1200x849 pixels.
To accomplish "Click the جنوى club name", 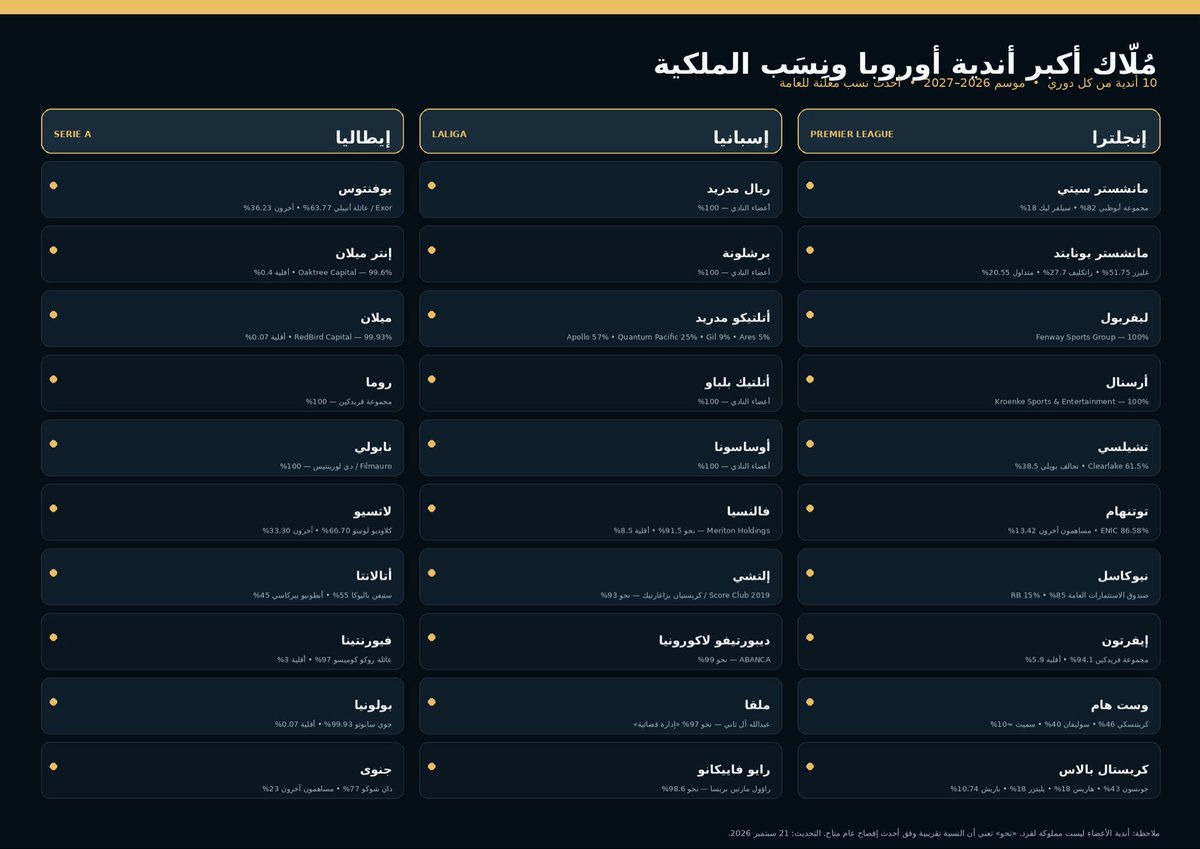I will pos(376,769).
